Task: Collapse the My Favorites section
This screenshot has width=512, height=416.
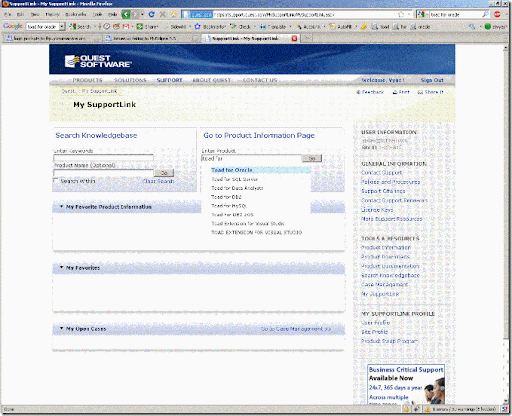Action: (x=61, y=268)
